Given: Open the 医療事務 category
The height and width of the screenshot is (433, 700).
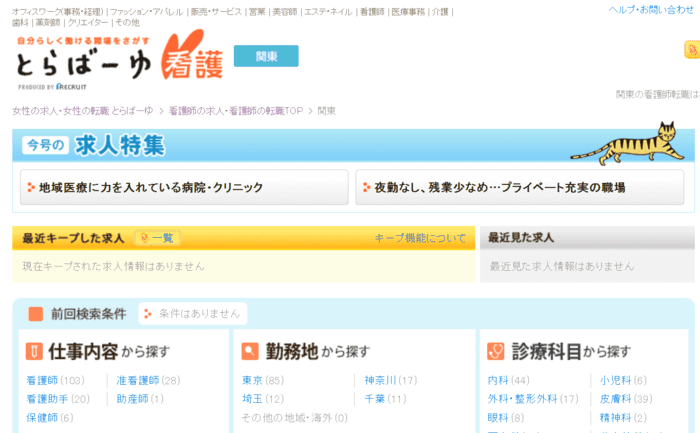Looking at the screenshot, I should tap(408, 12).
